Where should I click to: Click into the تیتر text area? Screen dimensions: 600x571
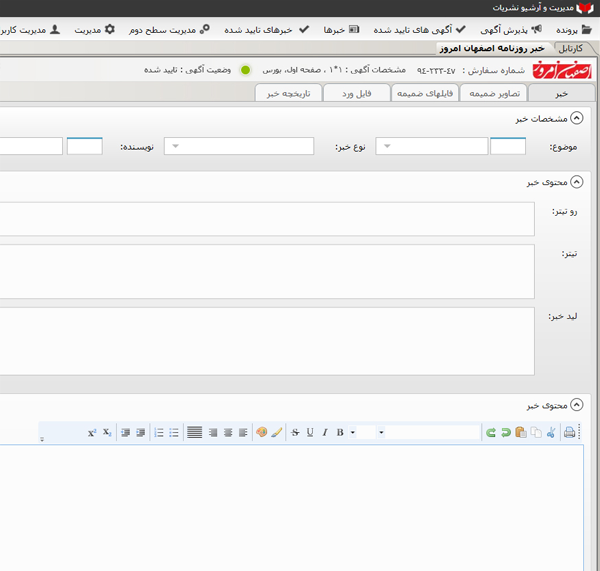pyautogui.click(x=267, y=272)
